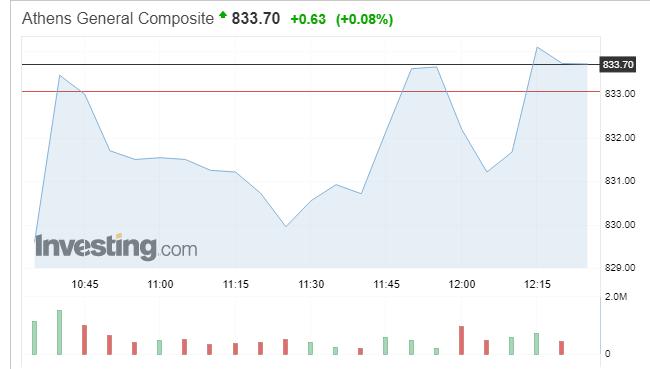
Task: Click the 833.70 current price label on the axis
Action: pos(618,65)
